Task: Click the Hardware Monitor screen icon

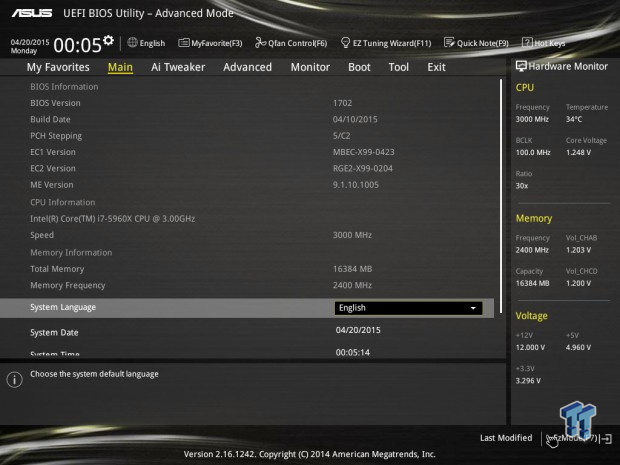Action: pos(521,66)
